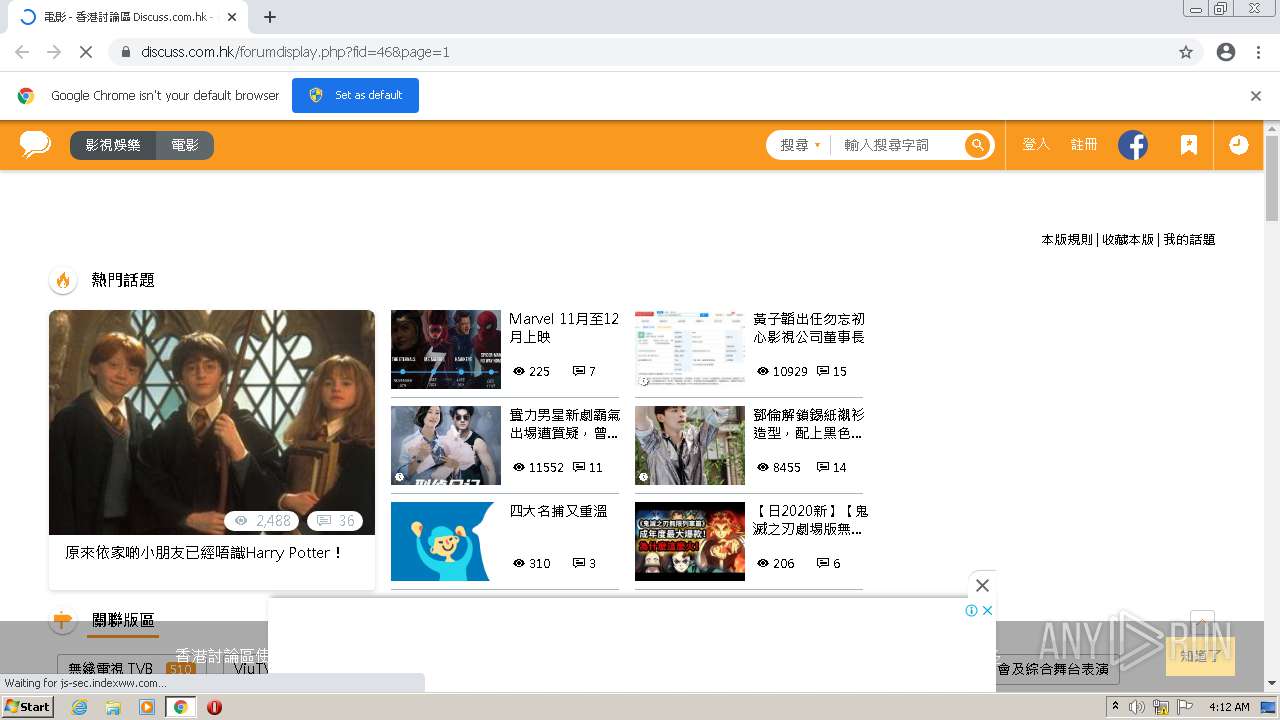Open the Facebook login icon

1133,145
